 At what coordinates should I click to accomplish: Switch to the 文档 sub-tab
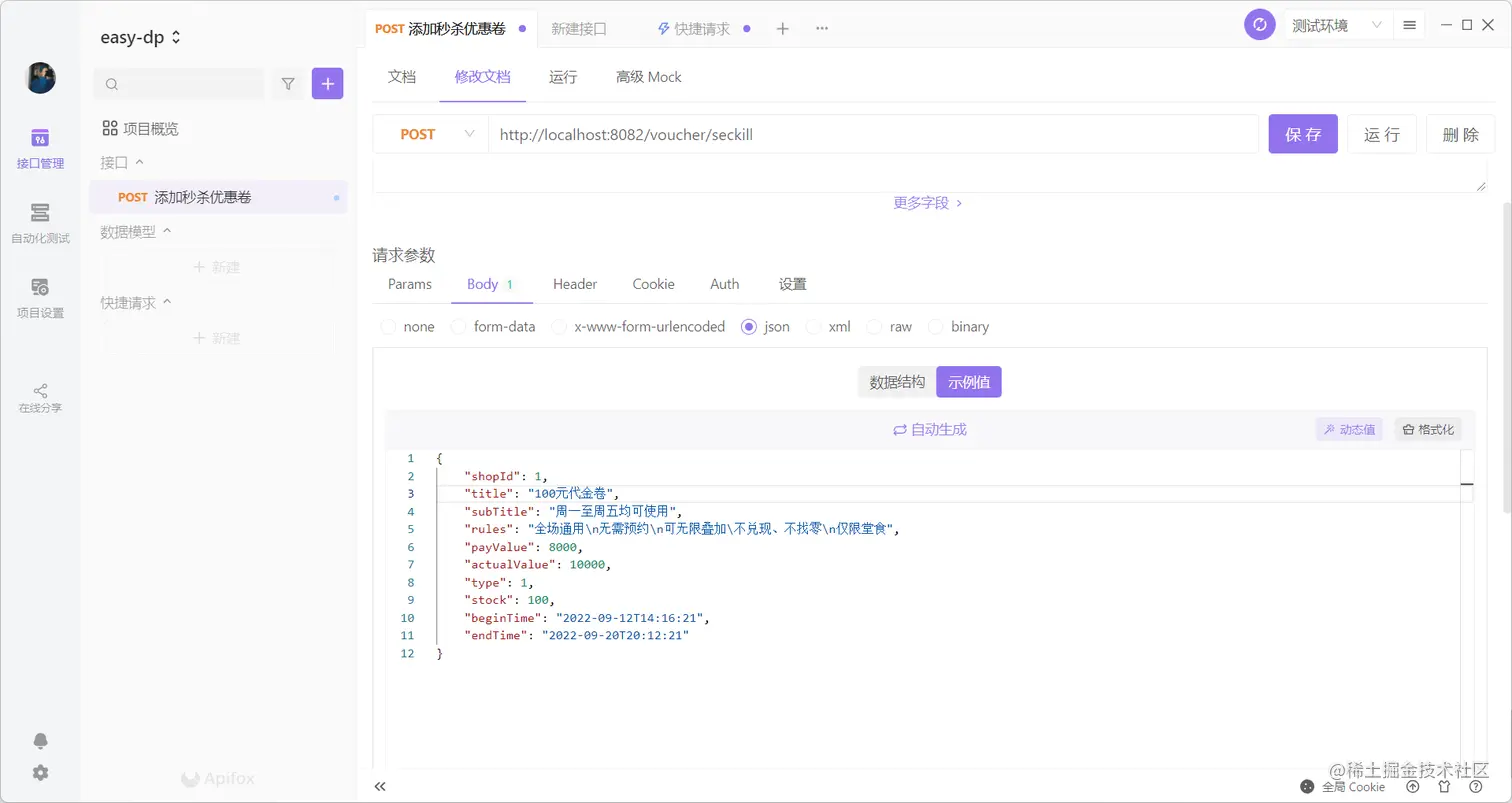[402, 77]
